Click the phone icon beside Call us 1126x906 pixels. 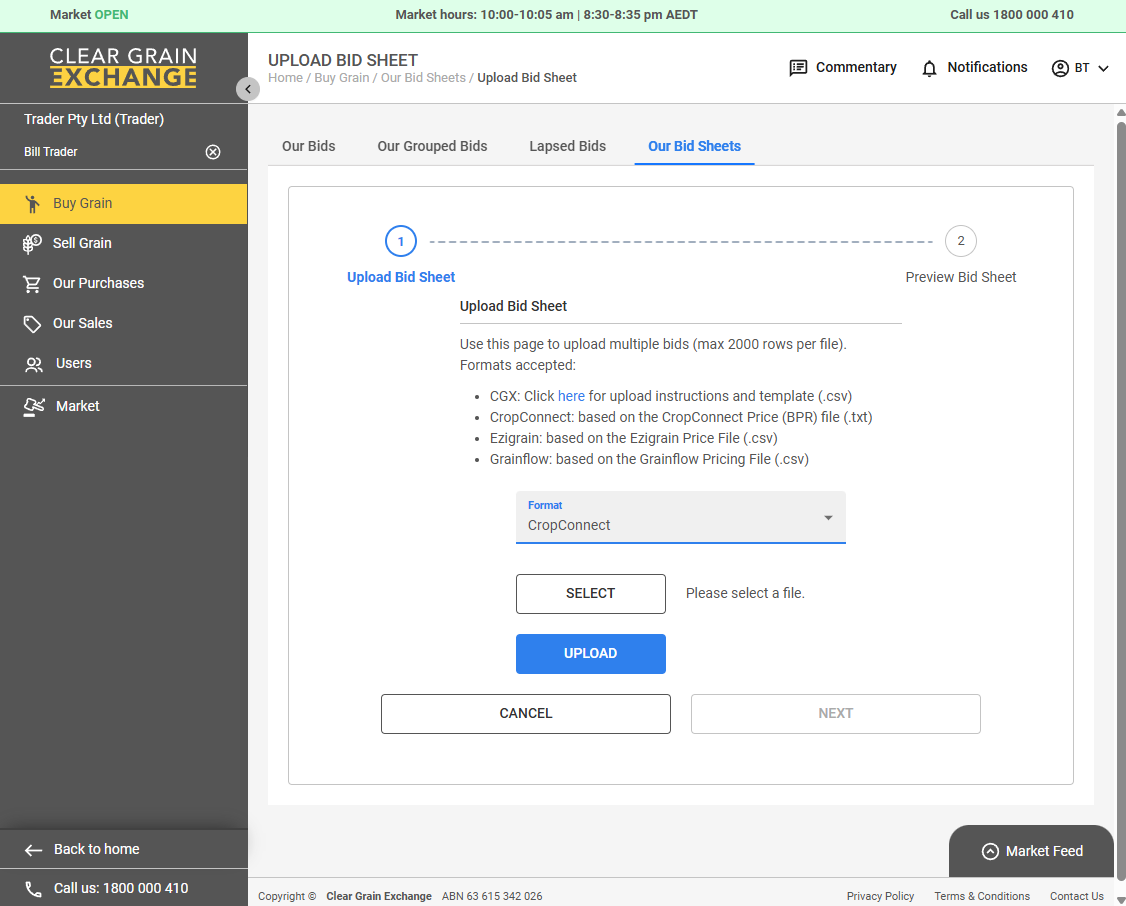point(33,889)
